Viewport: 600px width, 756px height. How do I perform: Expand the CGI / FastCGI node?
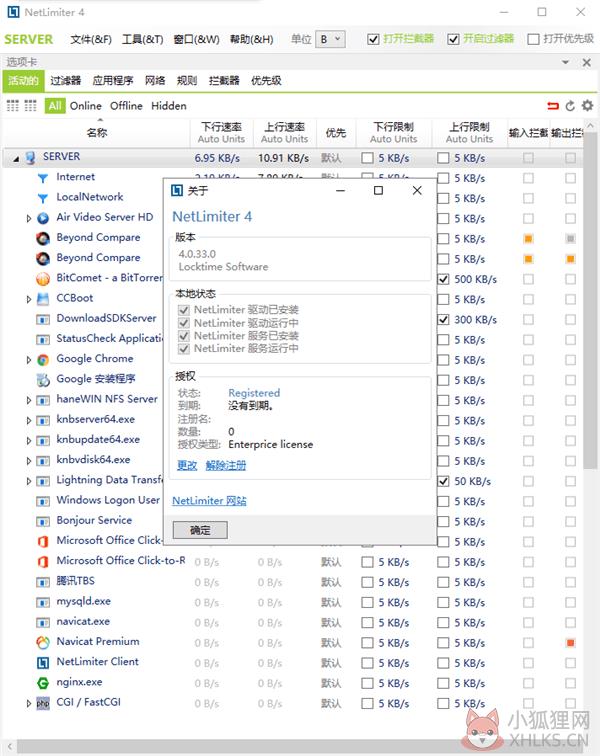pyautogui.click(x=28, y=703)
